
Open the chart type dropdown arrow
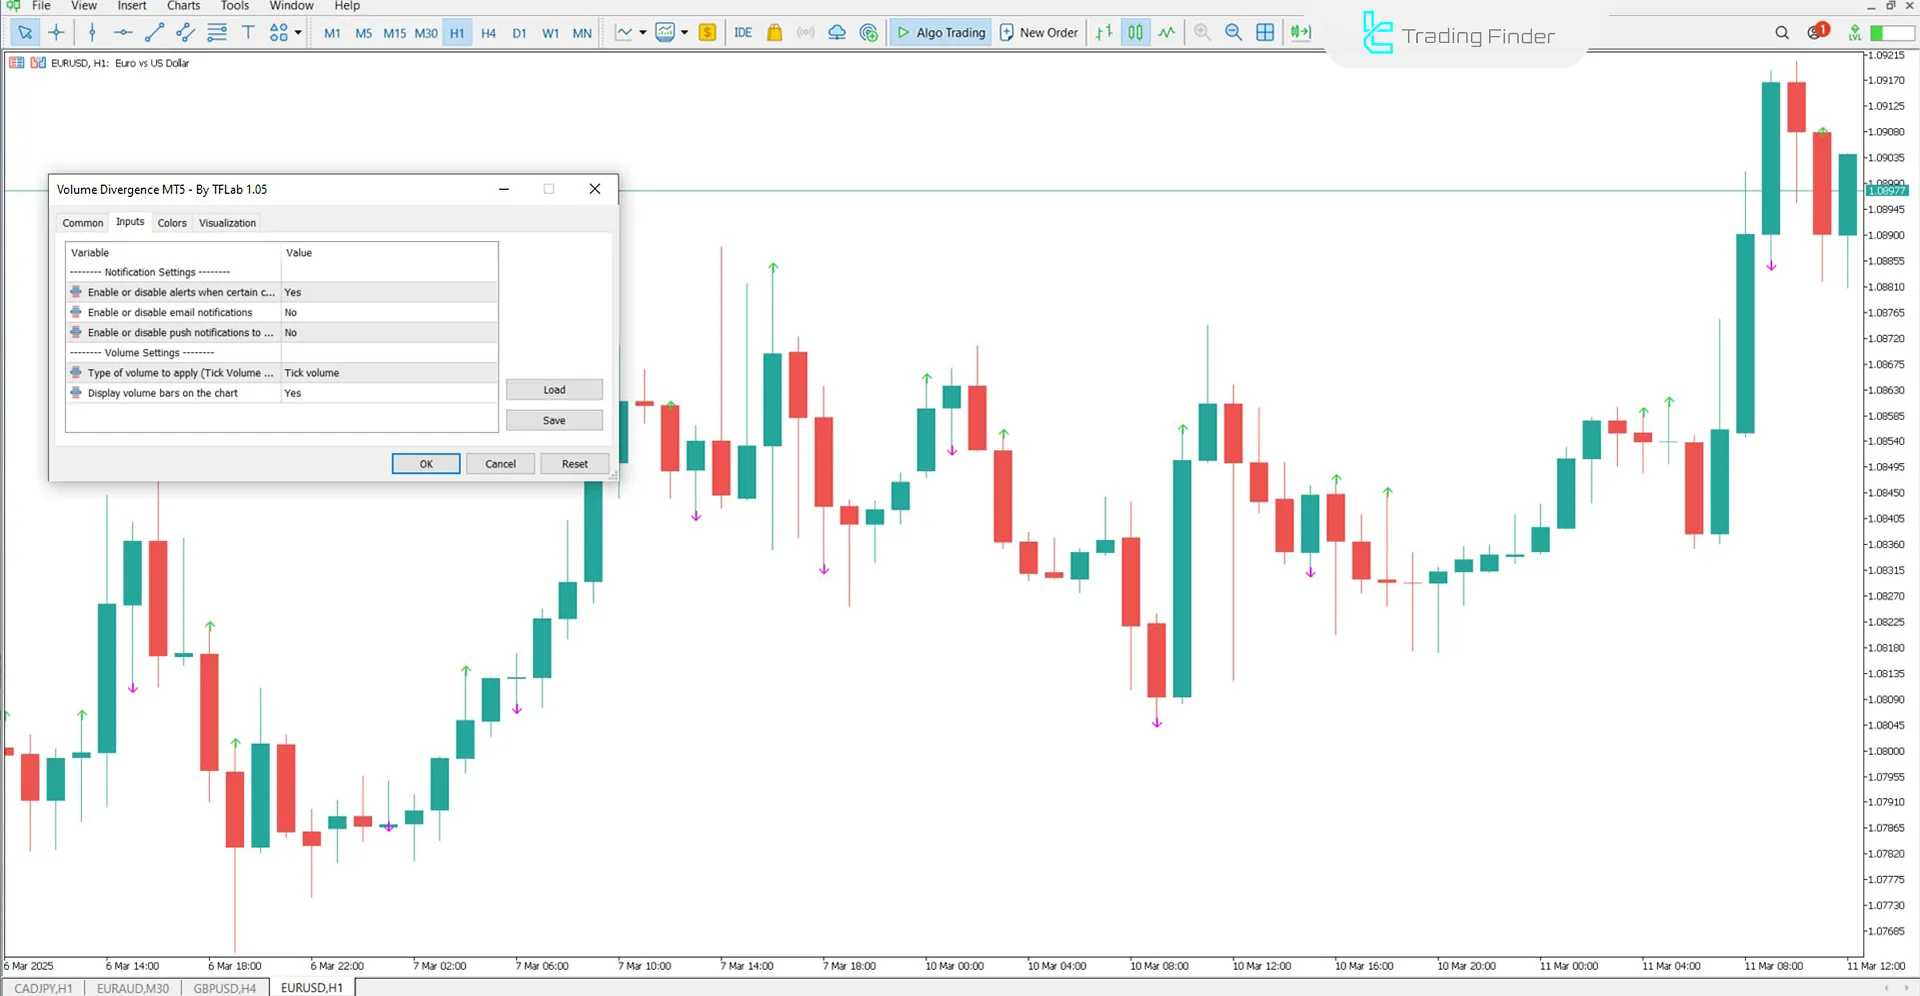click(x=644, y=32)
